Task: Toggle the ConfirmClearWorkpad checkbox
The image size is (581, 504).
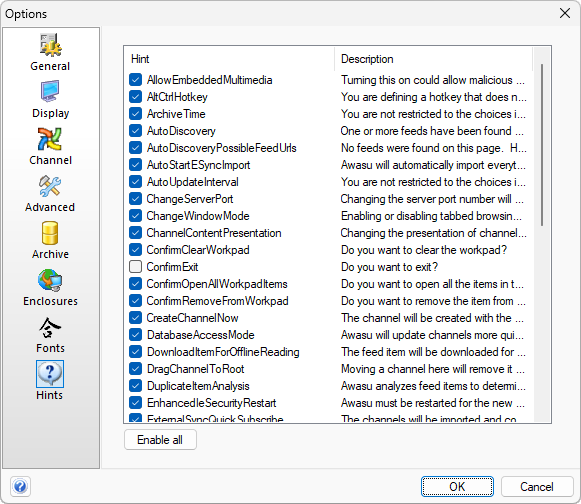Action: 136,250
